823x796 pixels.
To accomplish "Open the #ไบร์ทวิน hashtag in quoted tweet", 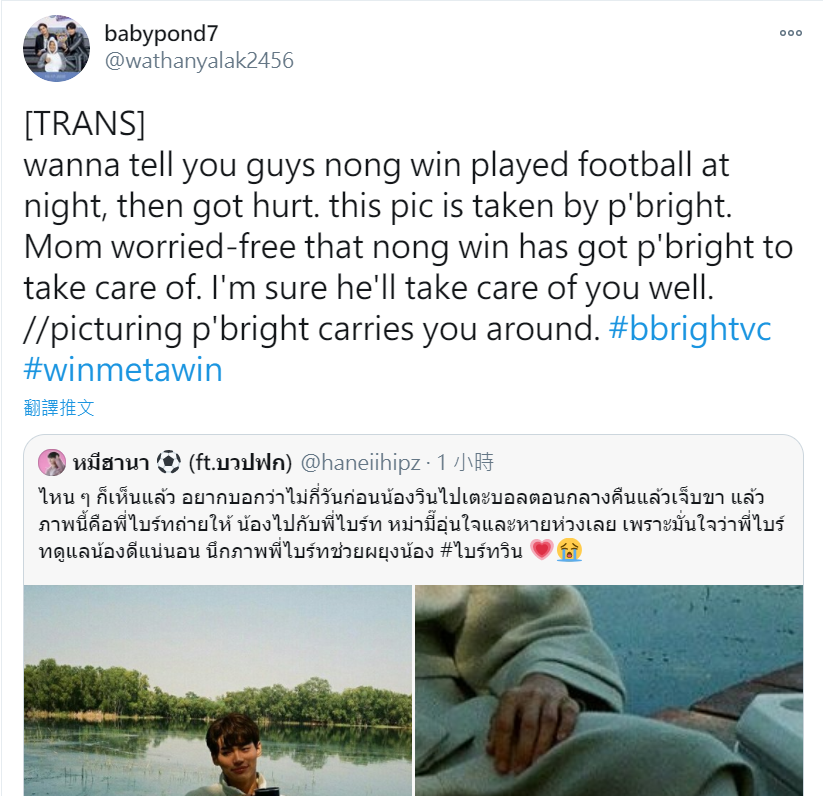I will (481, 551).
